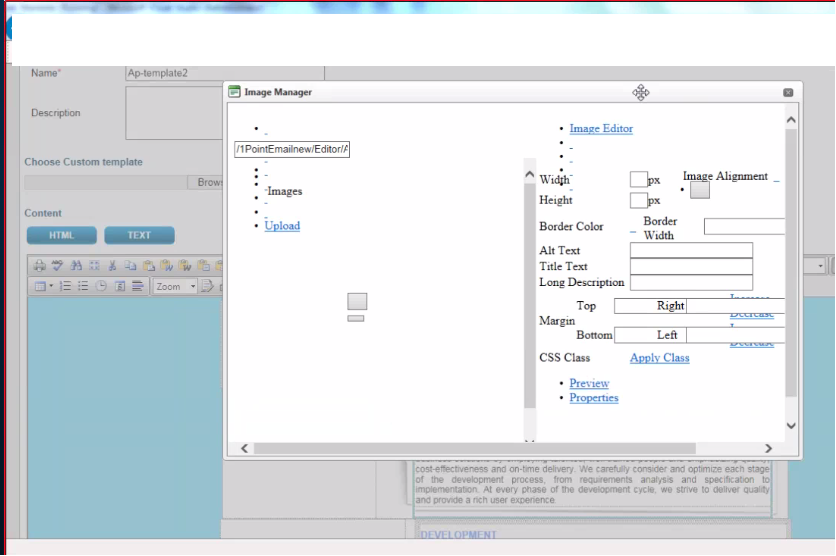Focus the Name field containing Ap-template2
The width and height of the screenshot is (836, 556).
coord(224,73)
